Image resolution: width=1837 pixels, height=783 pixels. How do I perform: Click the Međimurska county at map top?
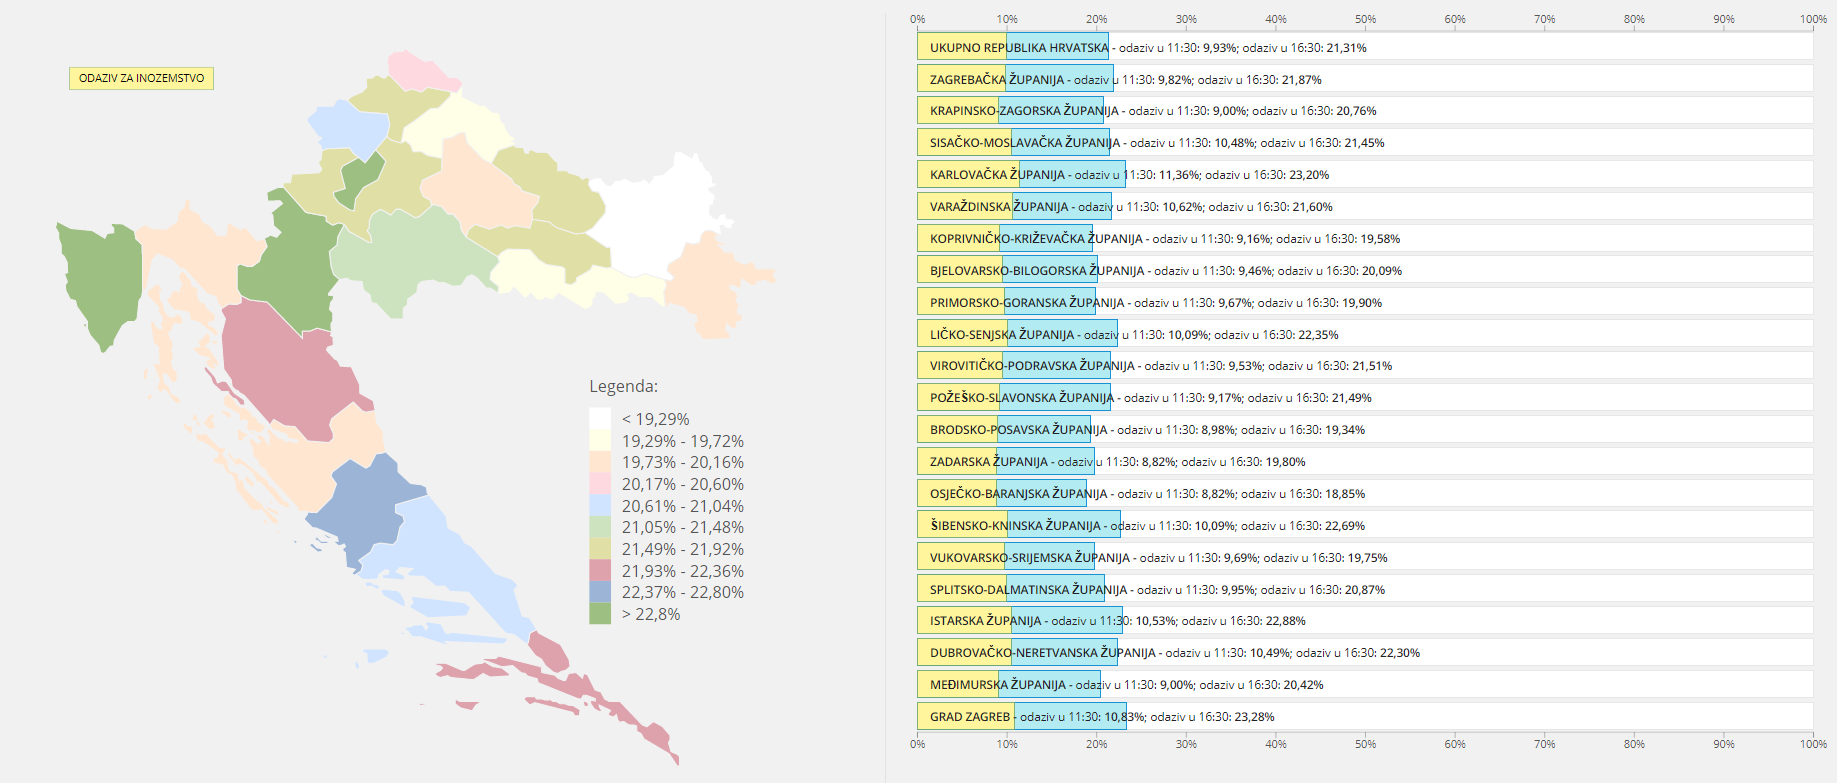423,70
